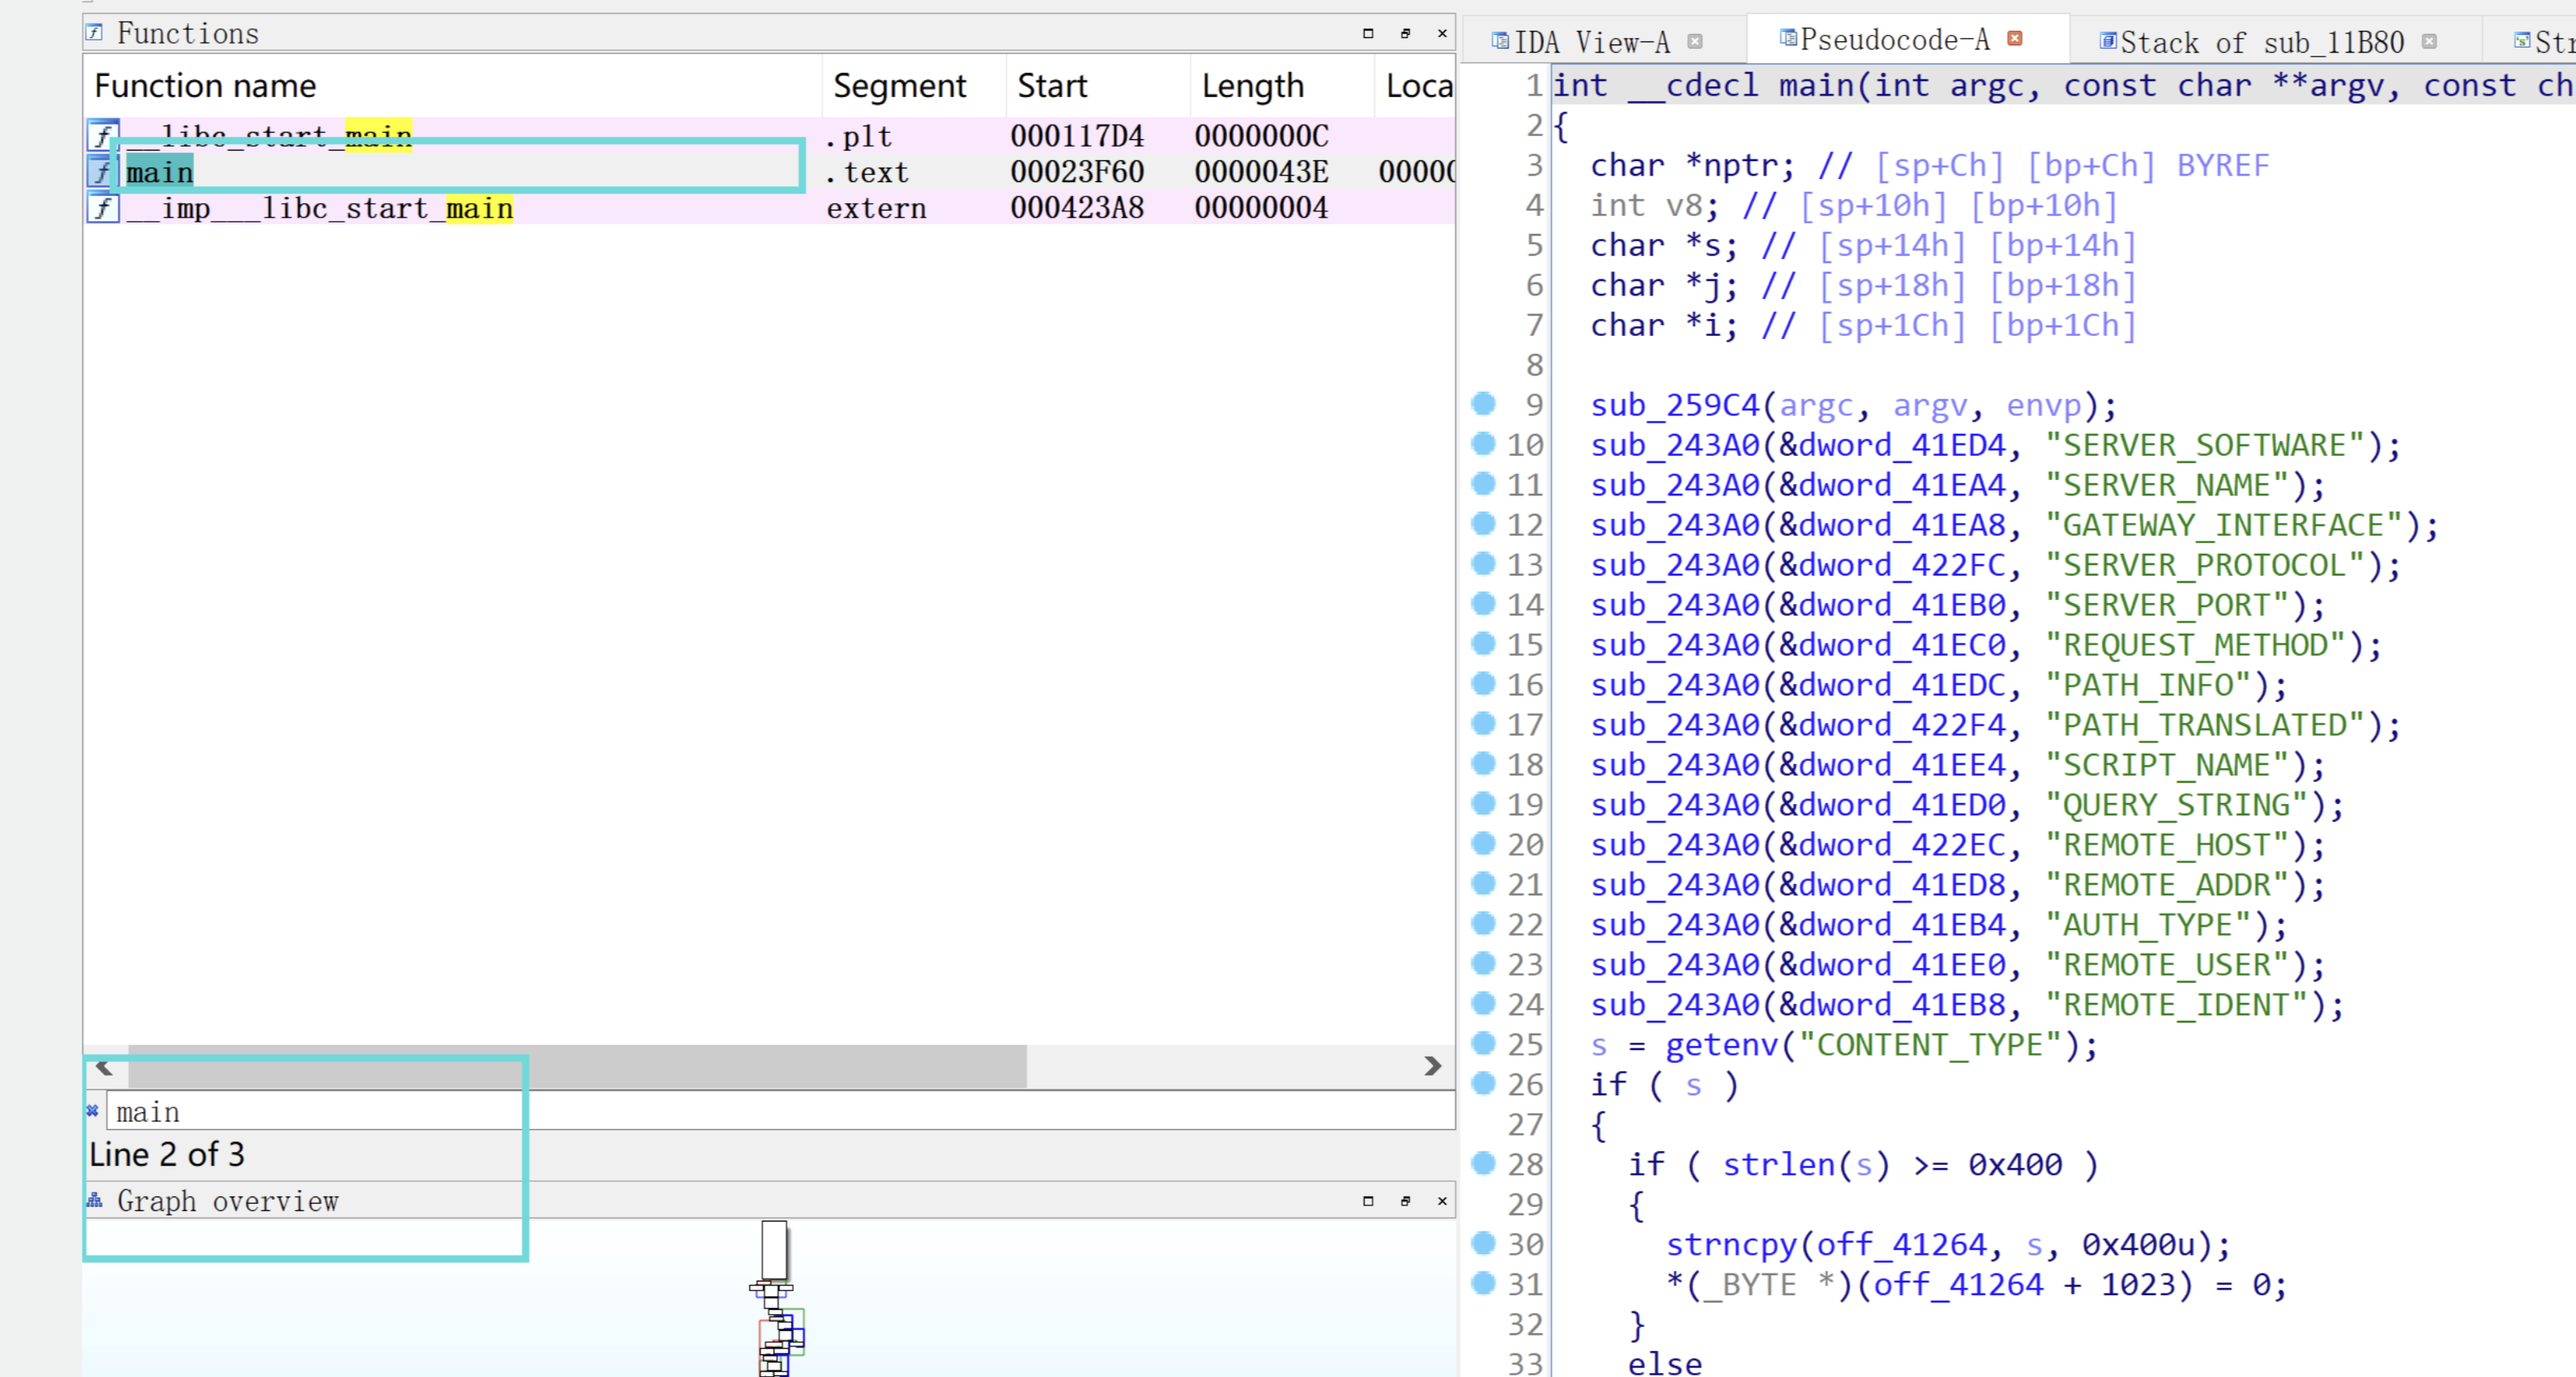Image resolution: width=2576 pixels, height=1377 pixels.
Task: Close the Pseudocode-A tab
Action: (x=2015, y=38)
